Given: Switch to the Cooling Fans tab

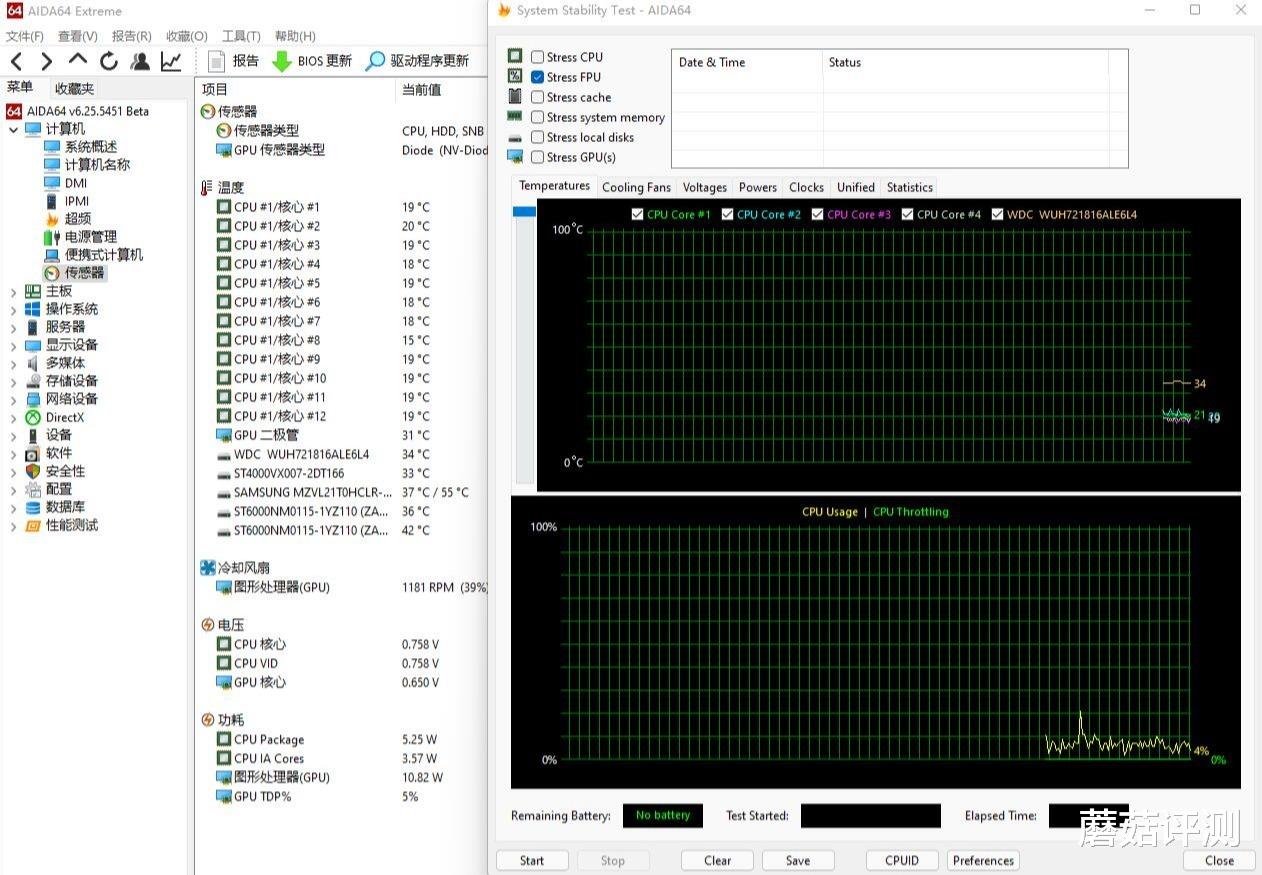Looking at the screenshot, I should tap(636, 187).
